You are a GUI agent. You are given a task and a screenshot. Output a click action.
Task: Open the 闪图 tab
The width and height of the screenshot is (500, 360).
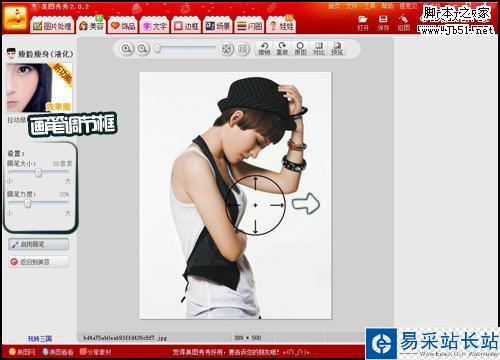click(x=250, y=26)
